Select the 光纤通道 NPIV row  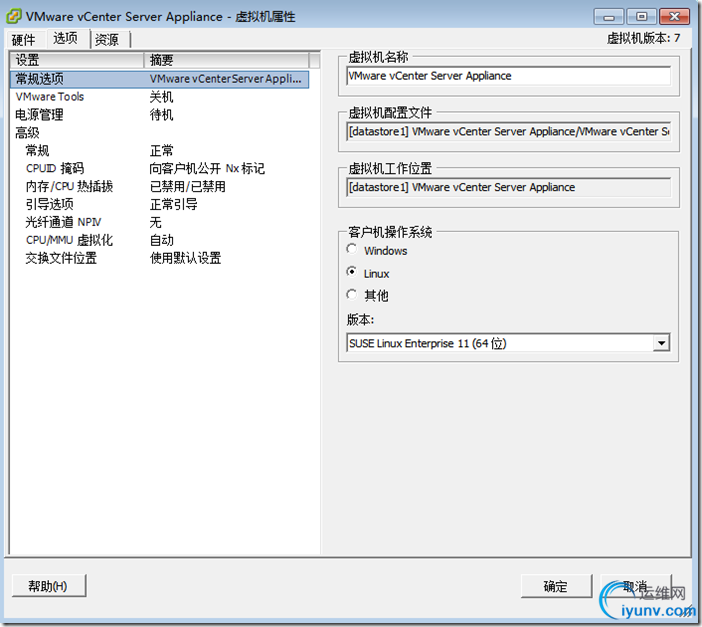(159, 222)
